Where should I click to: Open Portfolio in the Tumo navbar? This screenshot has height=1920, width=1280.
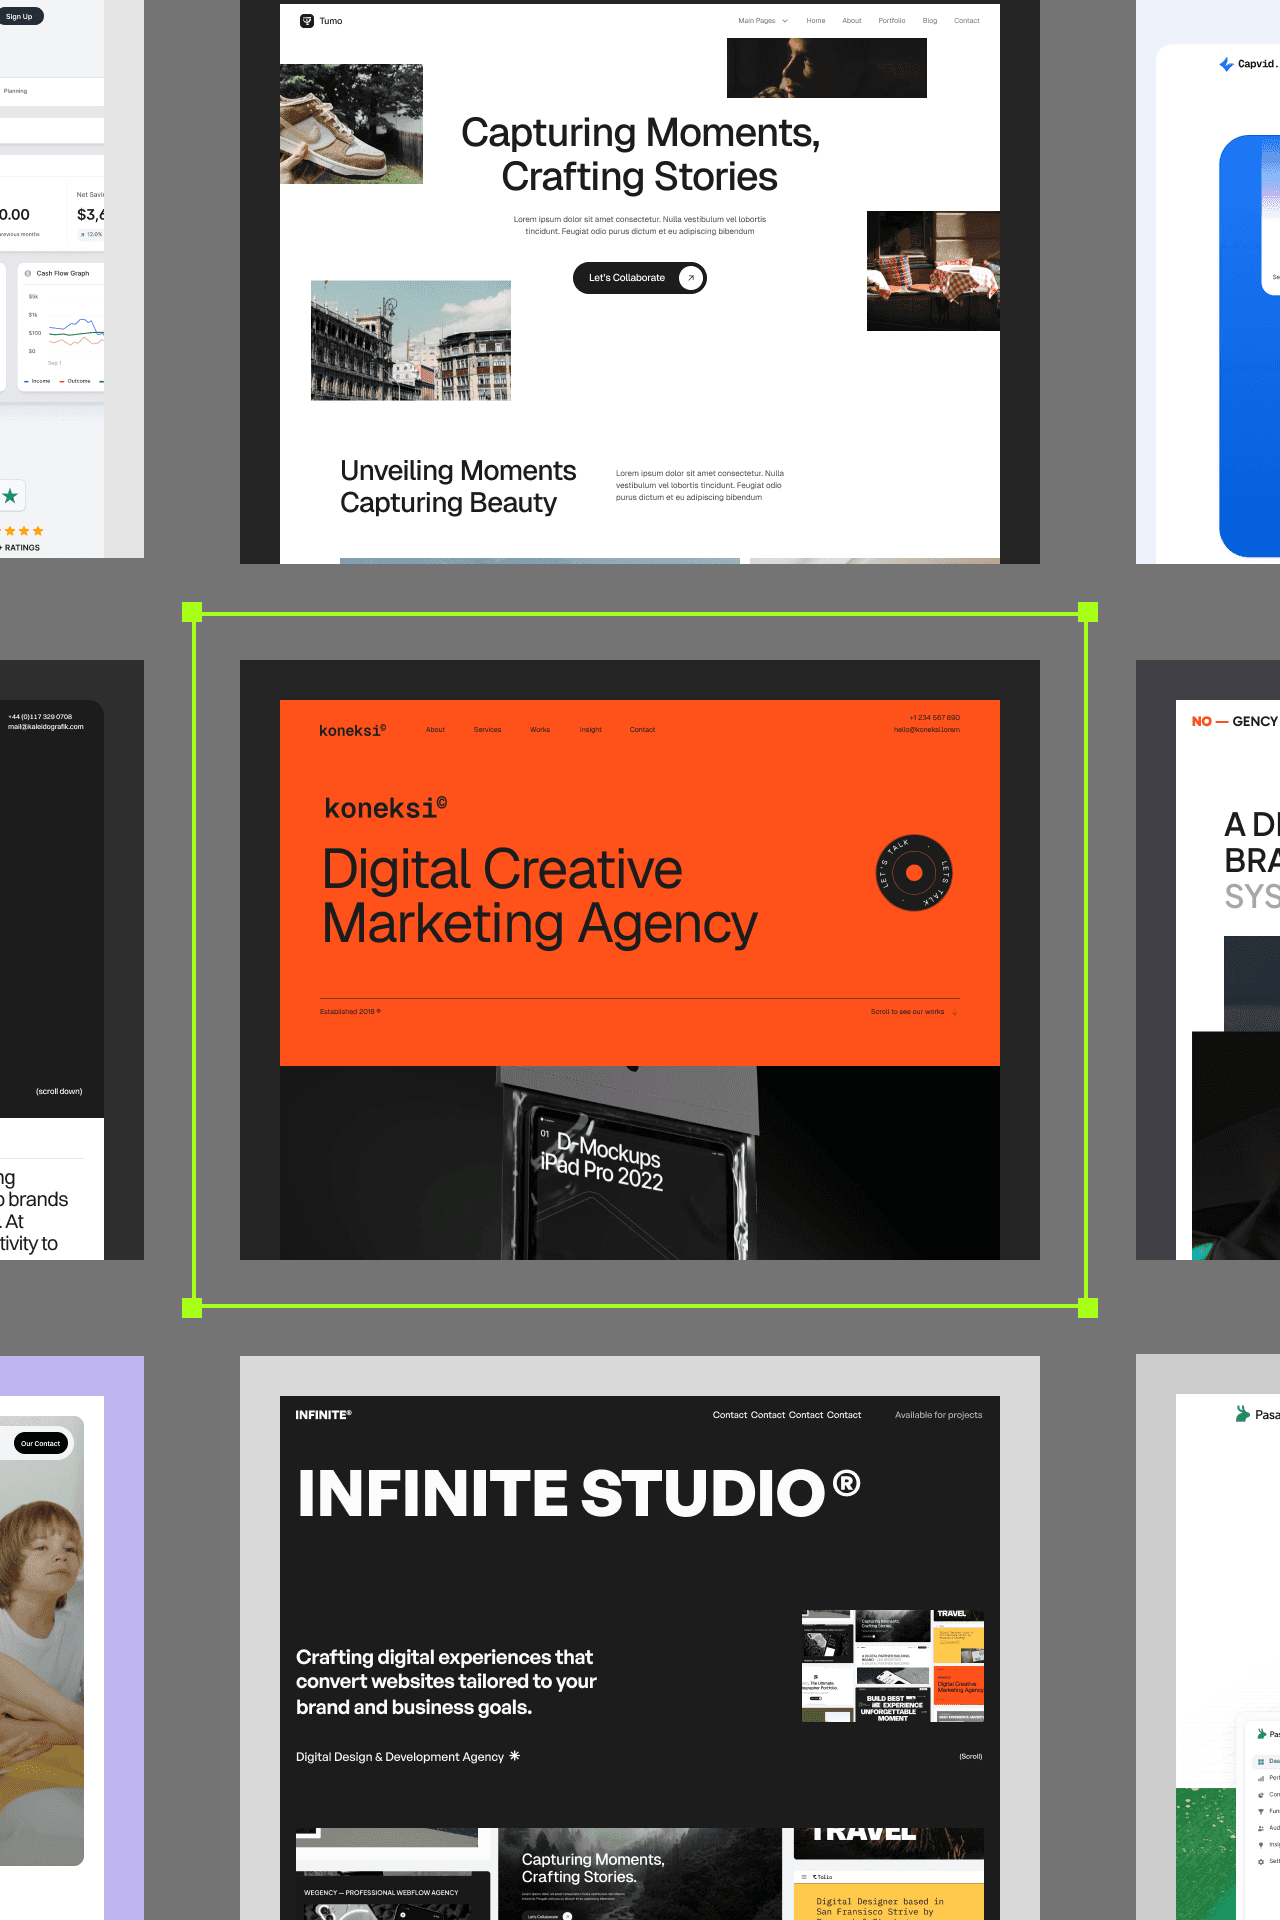pos(892,20)
